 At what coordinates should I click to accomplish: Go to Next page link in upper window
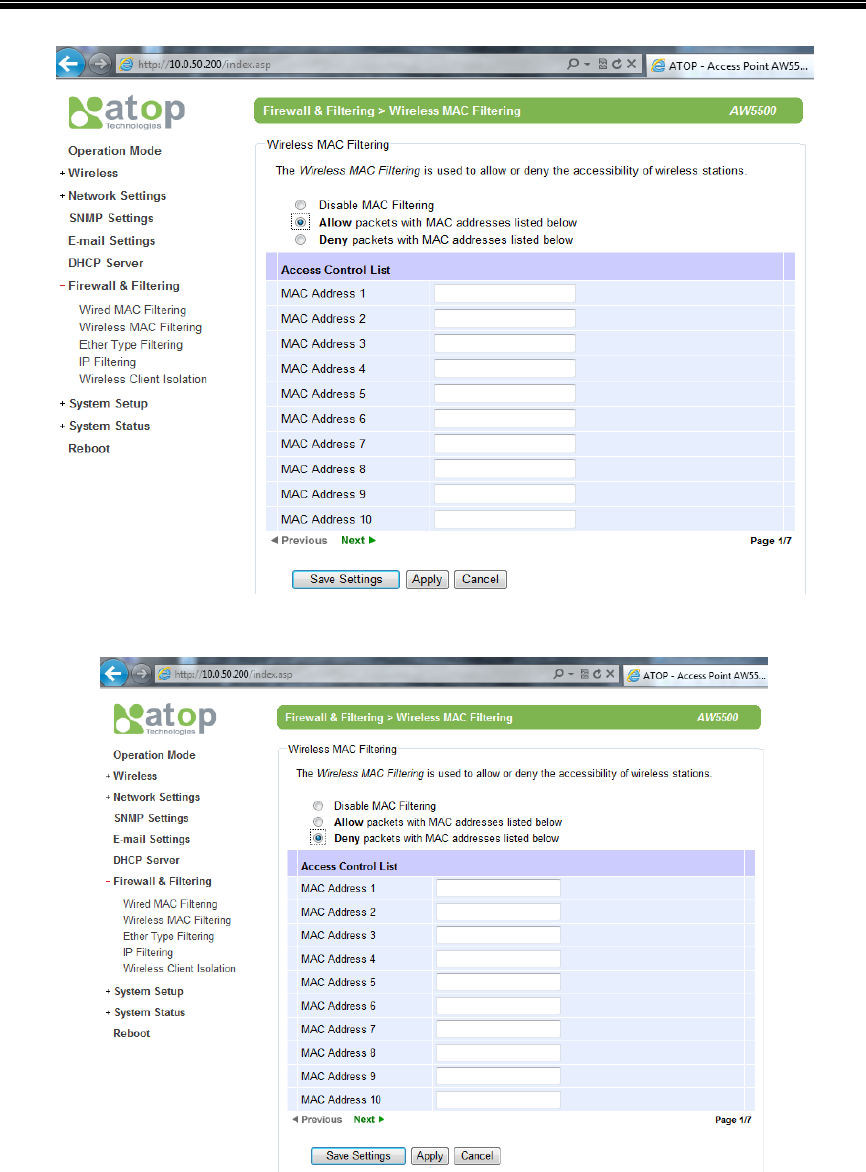[359, 540]
